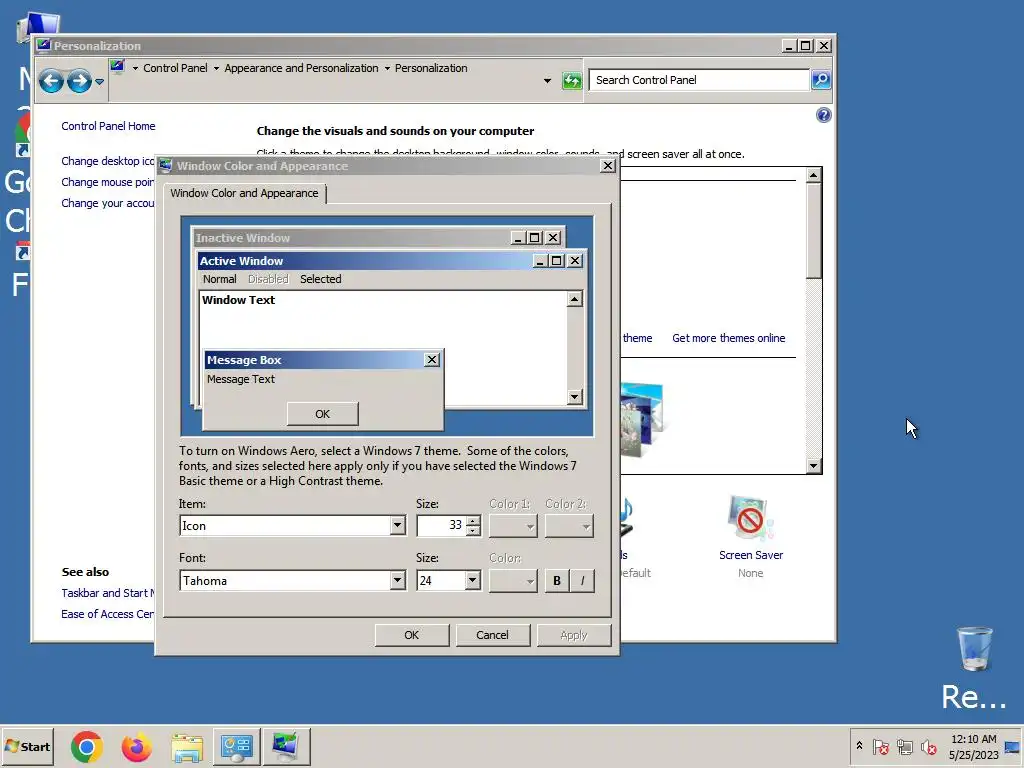
Task: Click the preview window scrollbar up arrow
Action: [x=575, y=299]
